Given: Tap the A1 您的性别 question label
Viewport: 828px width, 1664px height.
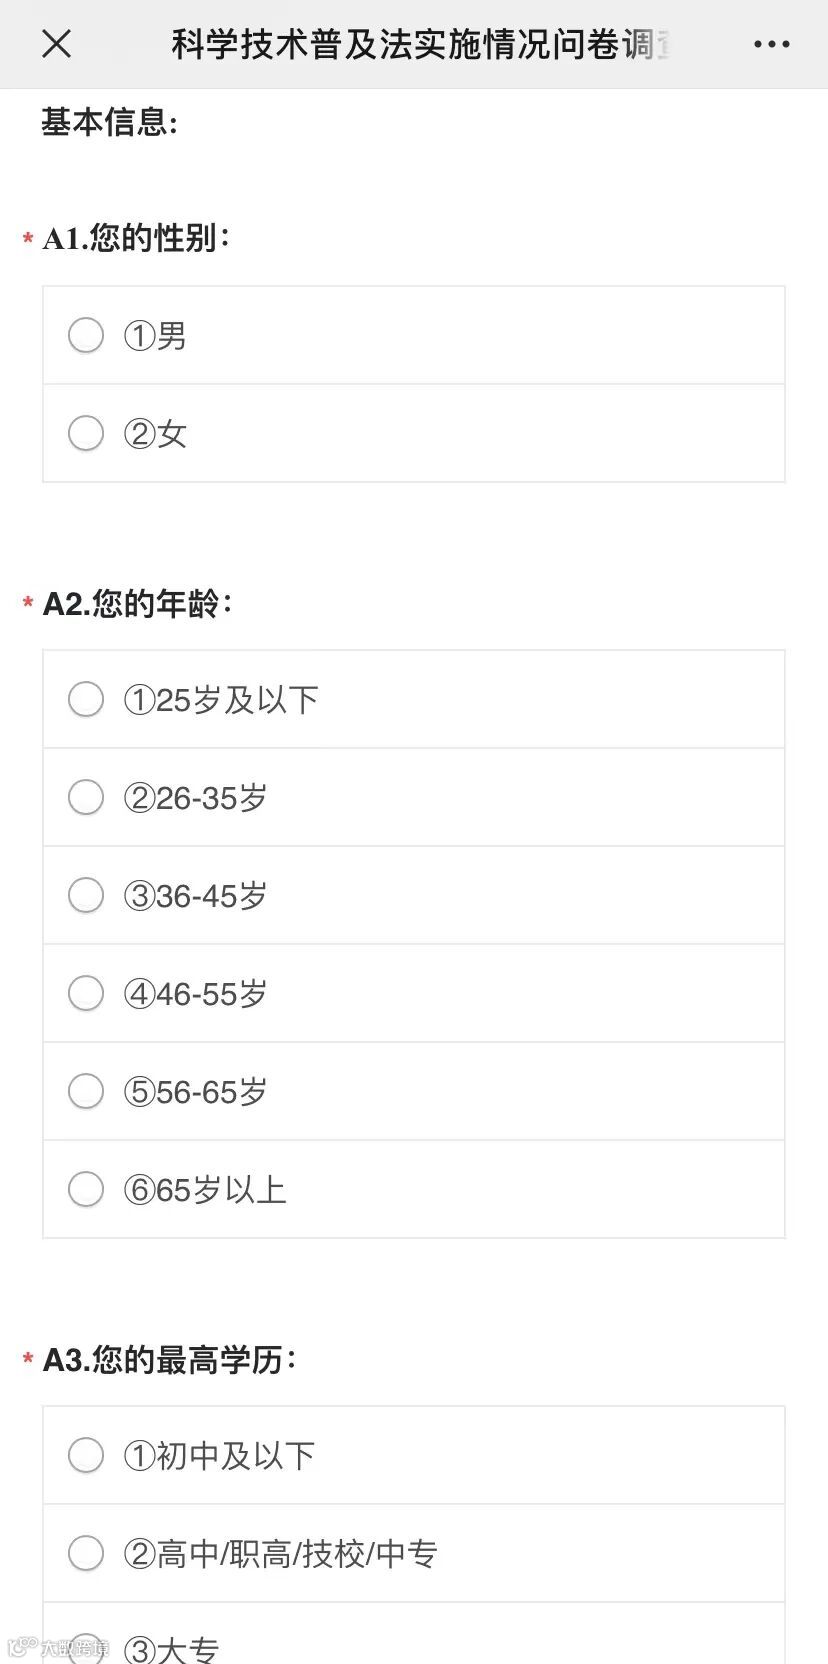Looking at the screenshot, I should tap(137, 238).
